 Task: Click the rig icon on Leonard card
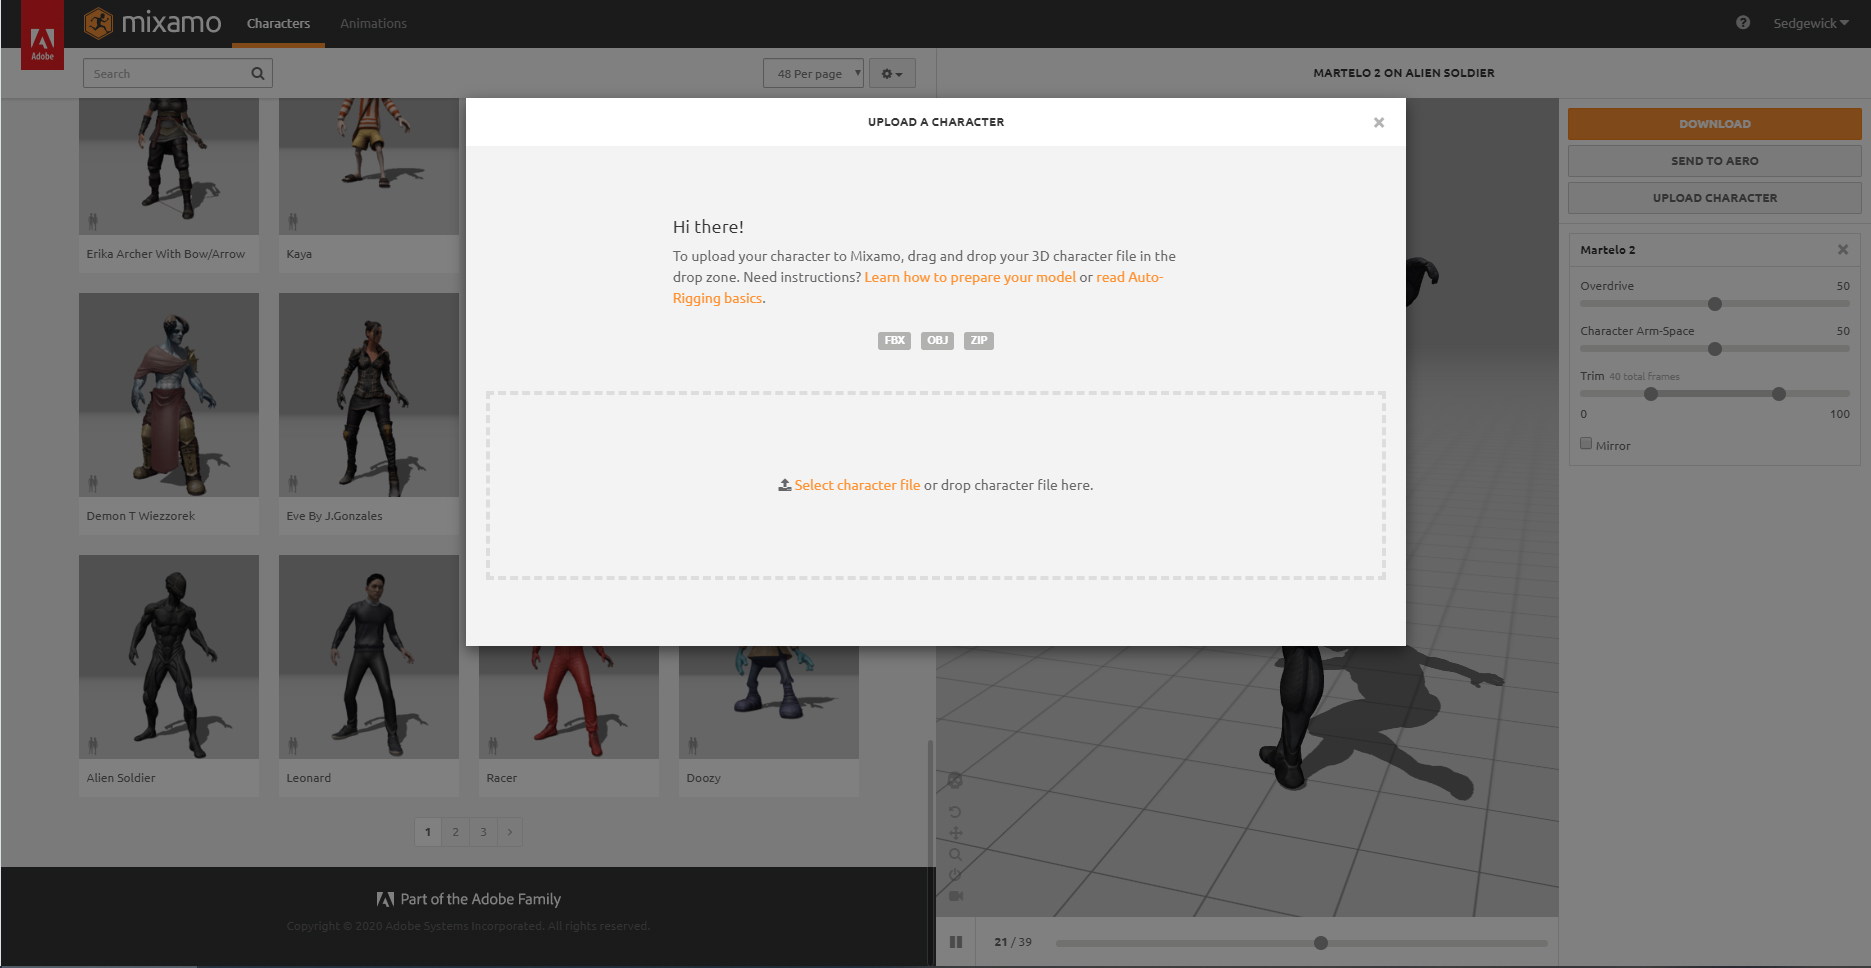click(x=293, y=745)
